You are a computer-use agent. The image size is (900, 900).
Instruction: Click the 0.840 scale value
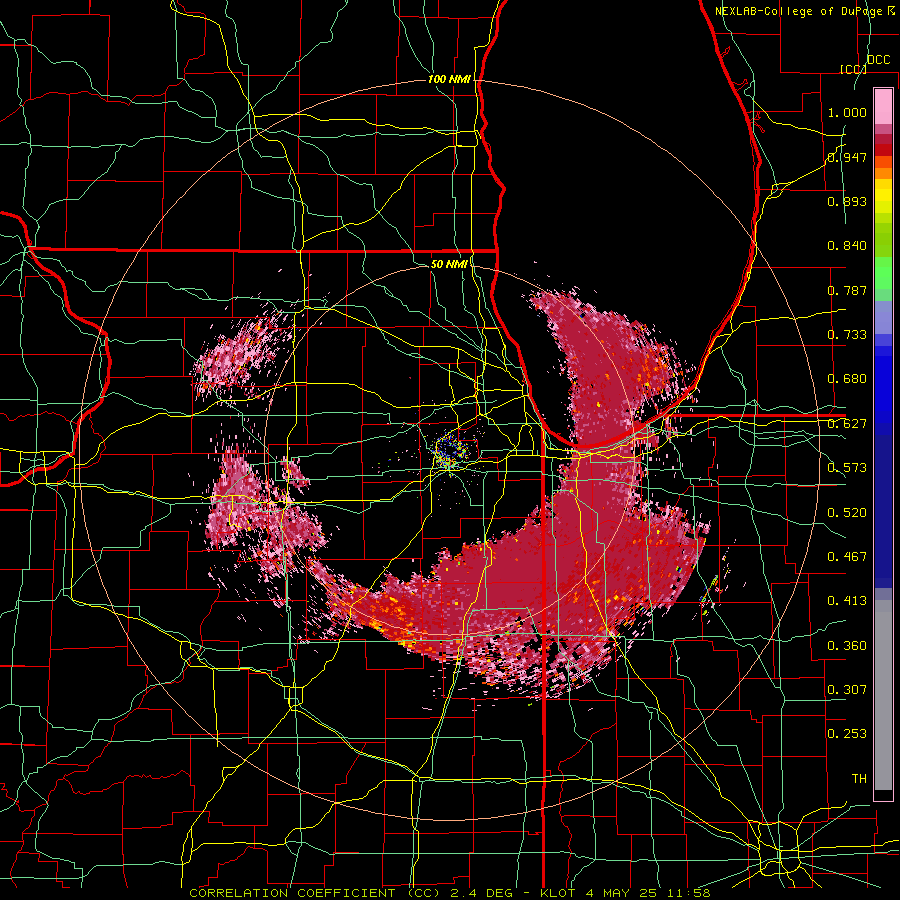point(847,246)
